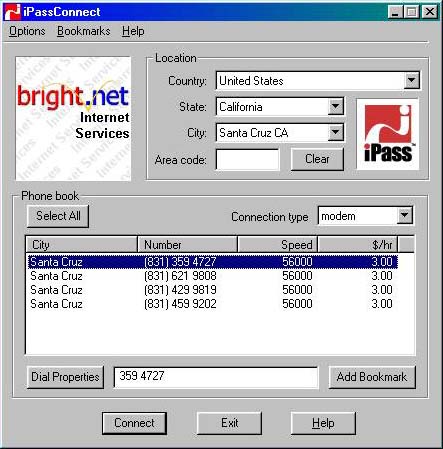The width and height of the screenshot is (443, 449).
Task: Click the Exit button
Action: 229,423
